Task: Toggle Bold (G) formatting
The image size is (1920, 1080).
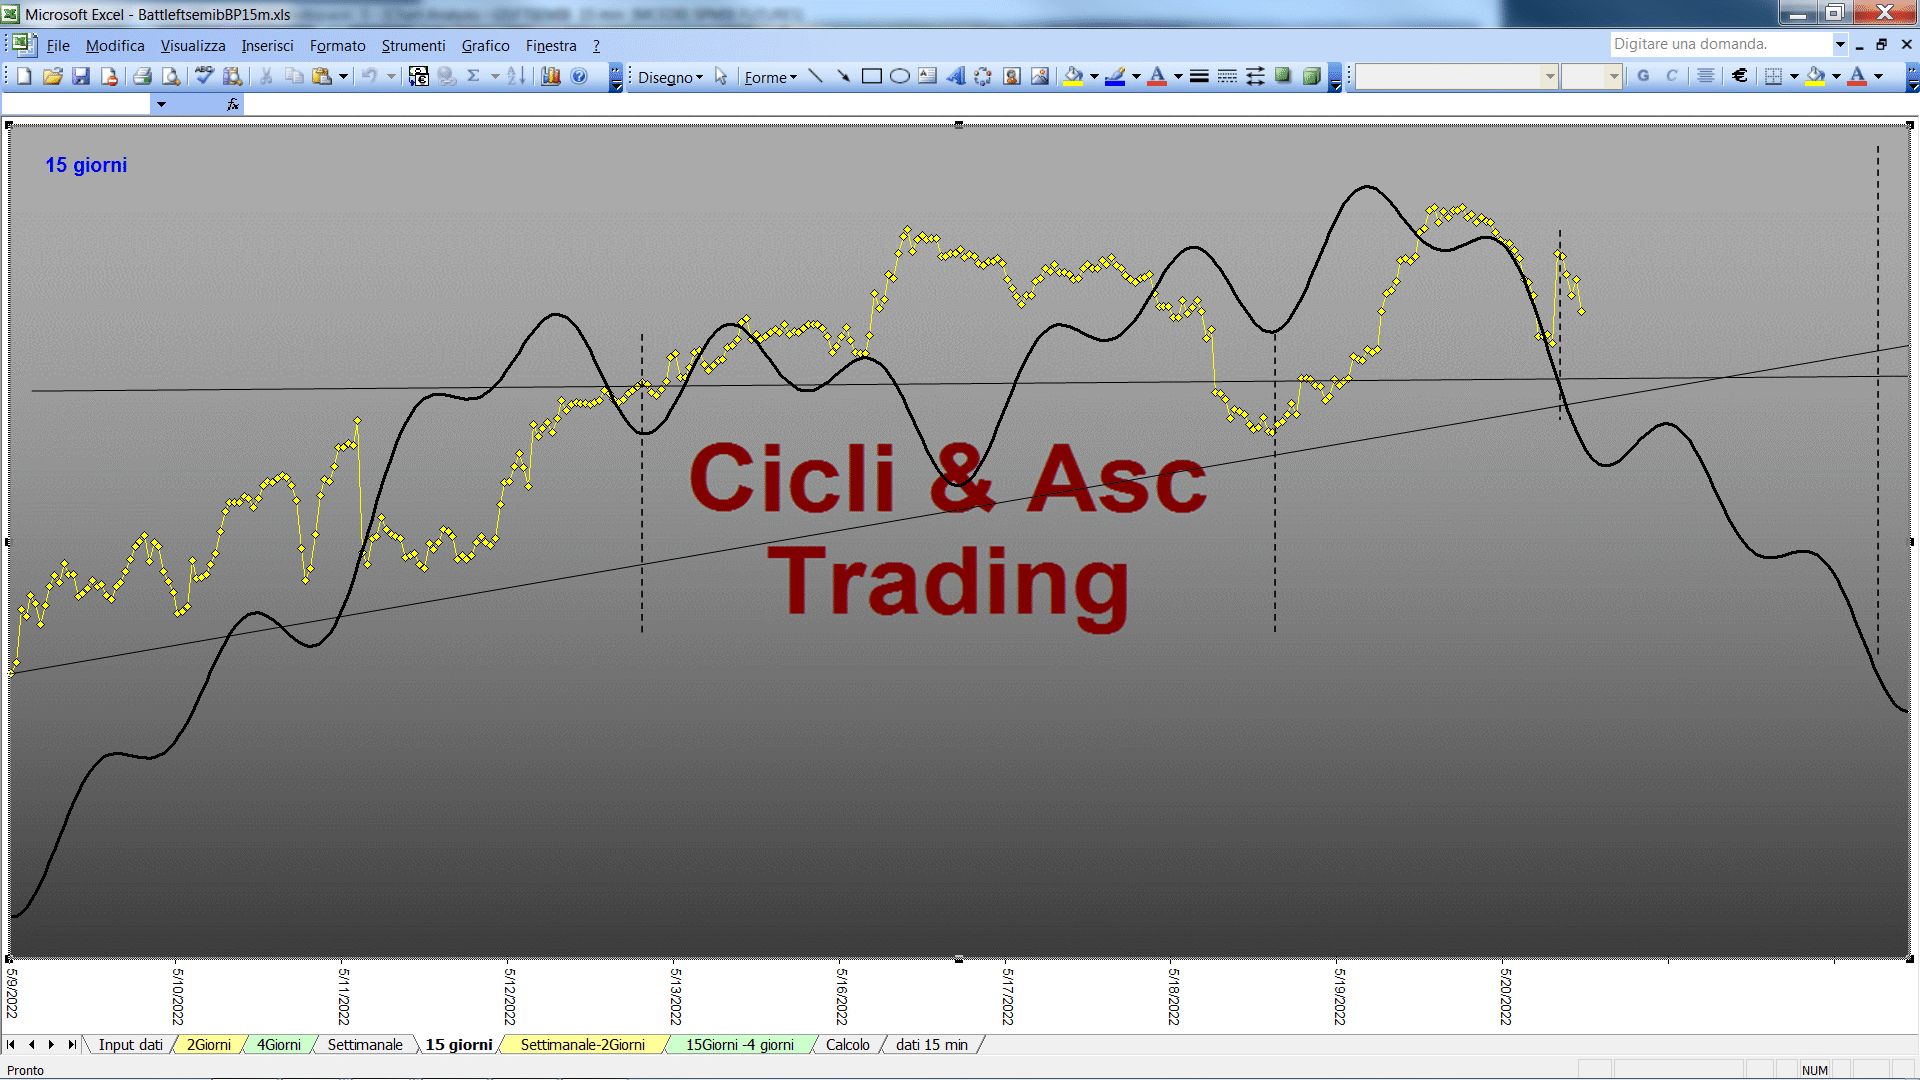Action: point(1643,76)
